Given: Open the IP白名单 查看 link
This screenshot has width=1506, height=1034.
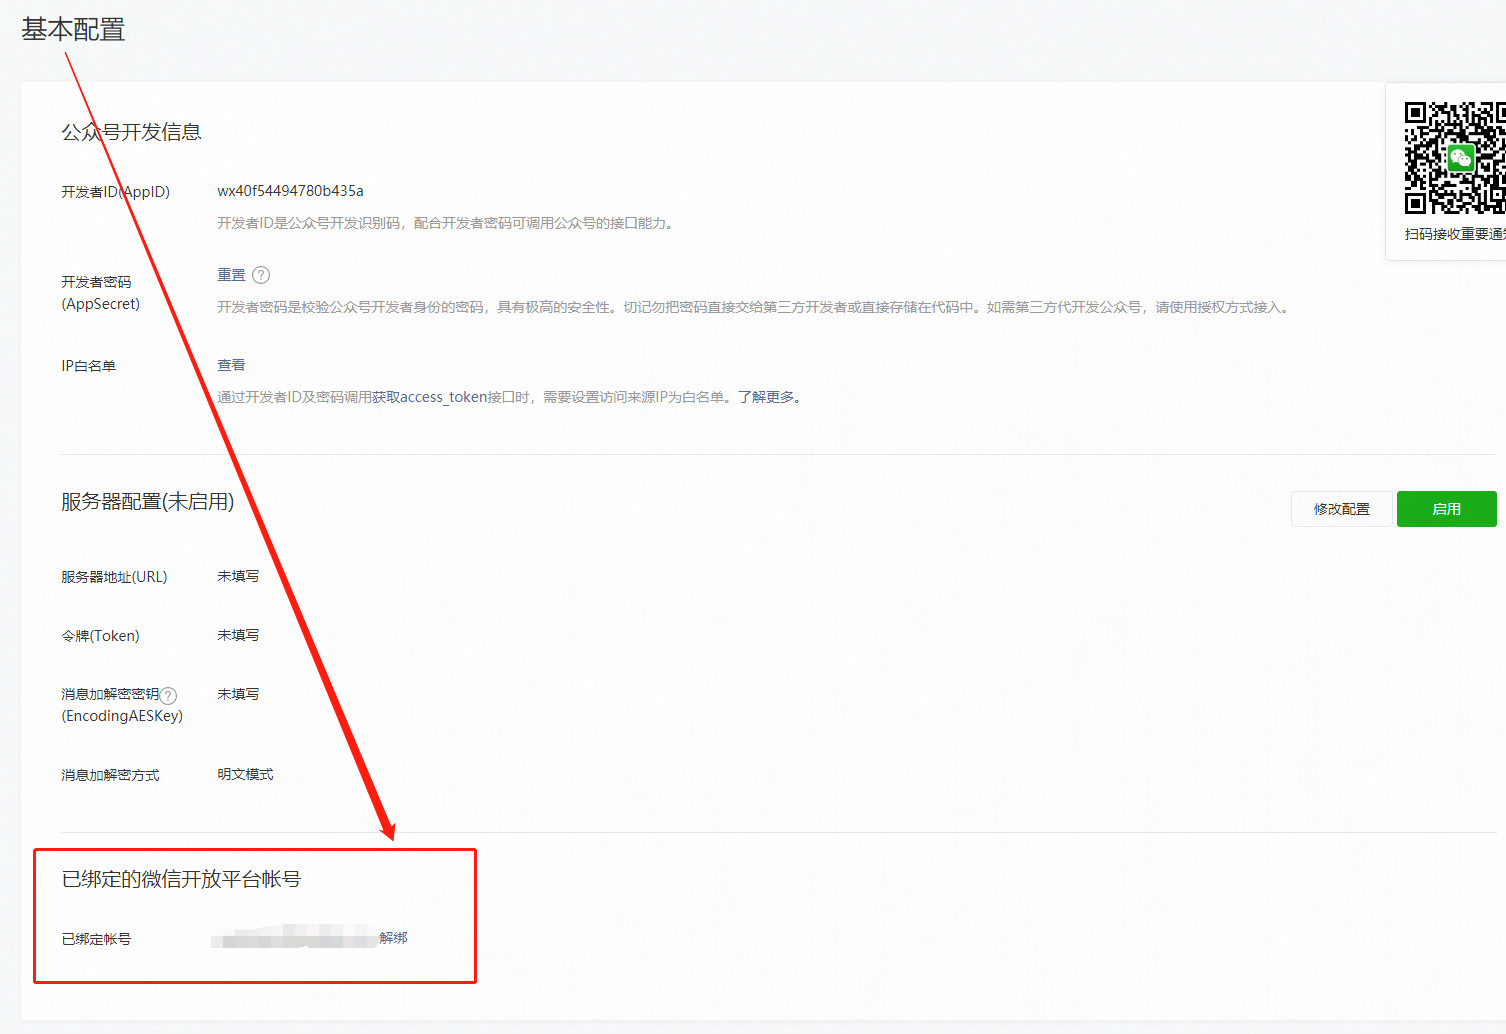Looking at the screenshot, I should click(x=231, y=365).
